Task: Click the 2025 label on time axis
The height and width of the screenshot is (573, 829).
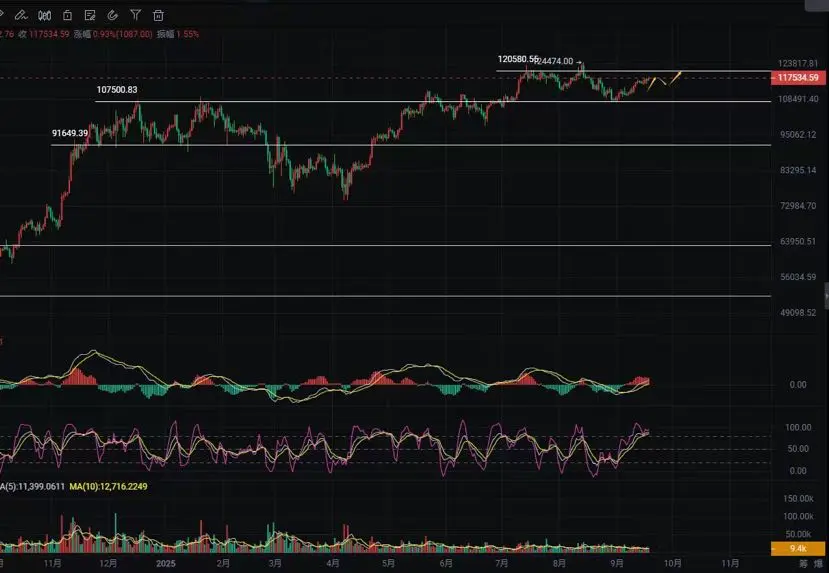Action: pos(165,563)
